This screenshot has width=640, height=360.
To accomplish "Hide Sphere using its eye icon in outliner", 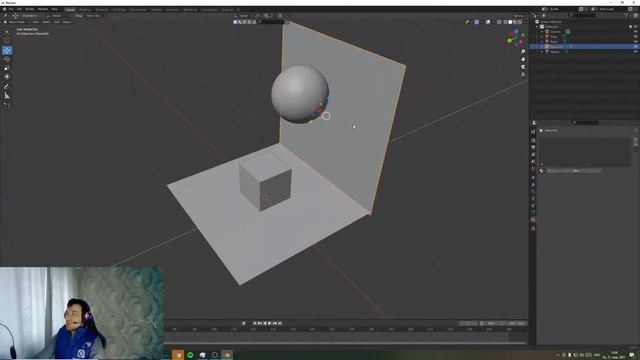I will (x=635, y=51).
